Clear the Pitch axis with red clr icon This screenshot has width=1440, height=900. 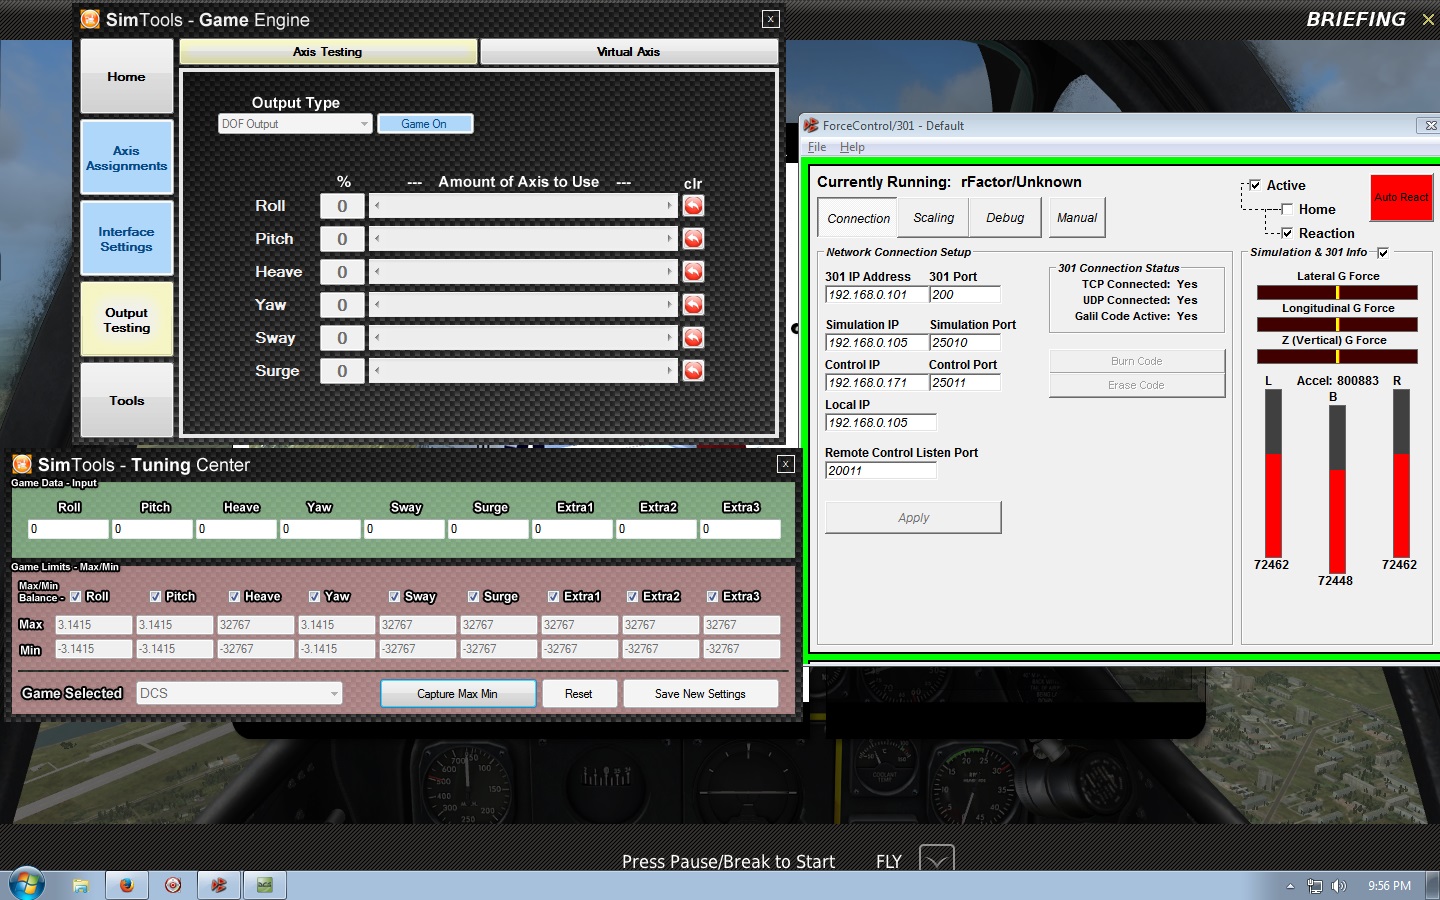[x=693, y=239]
